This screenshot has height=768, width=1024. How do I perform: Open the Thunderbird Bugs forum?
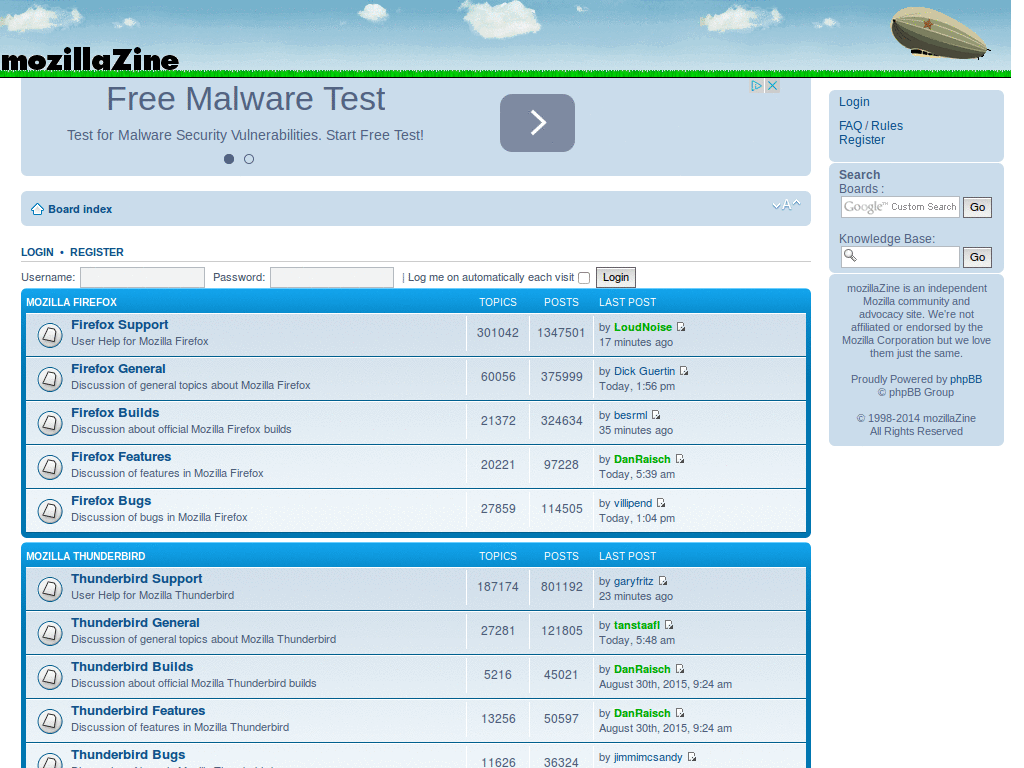[x=128, y=754]
